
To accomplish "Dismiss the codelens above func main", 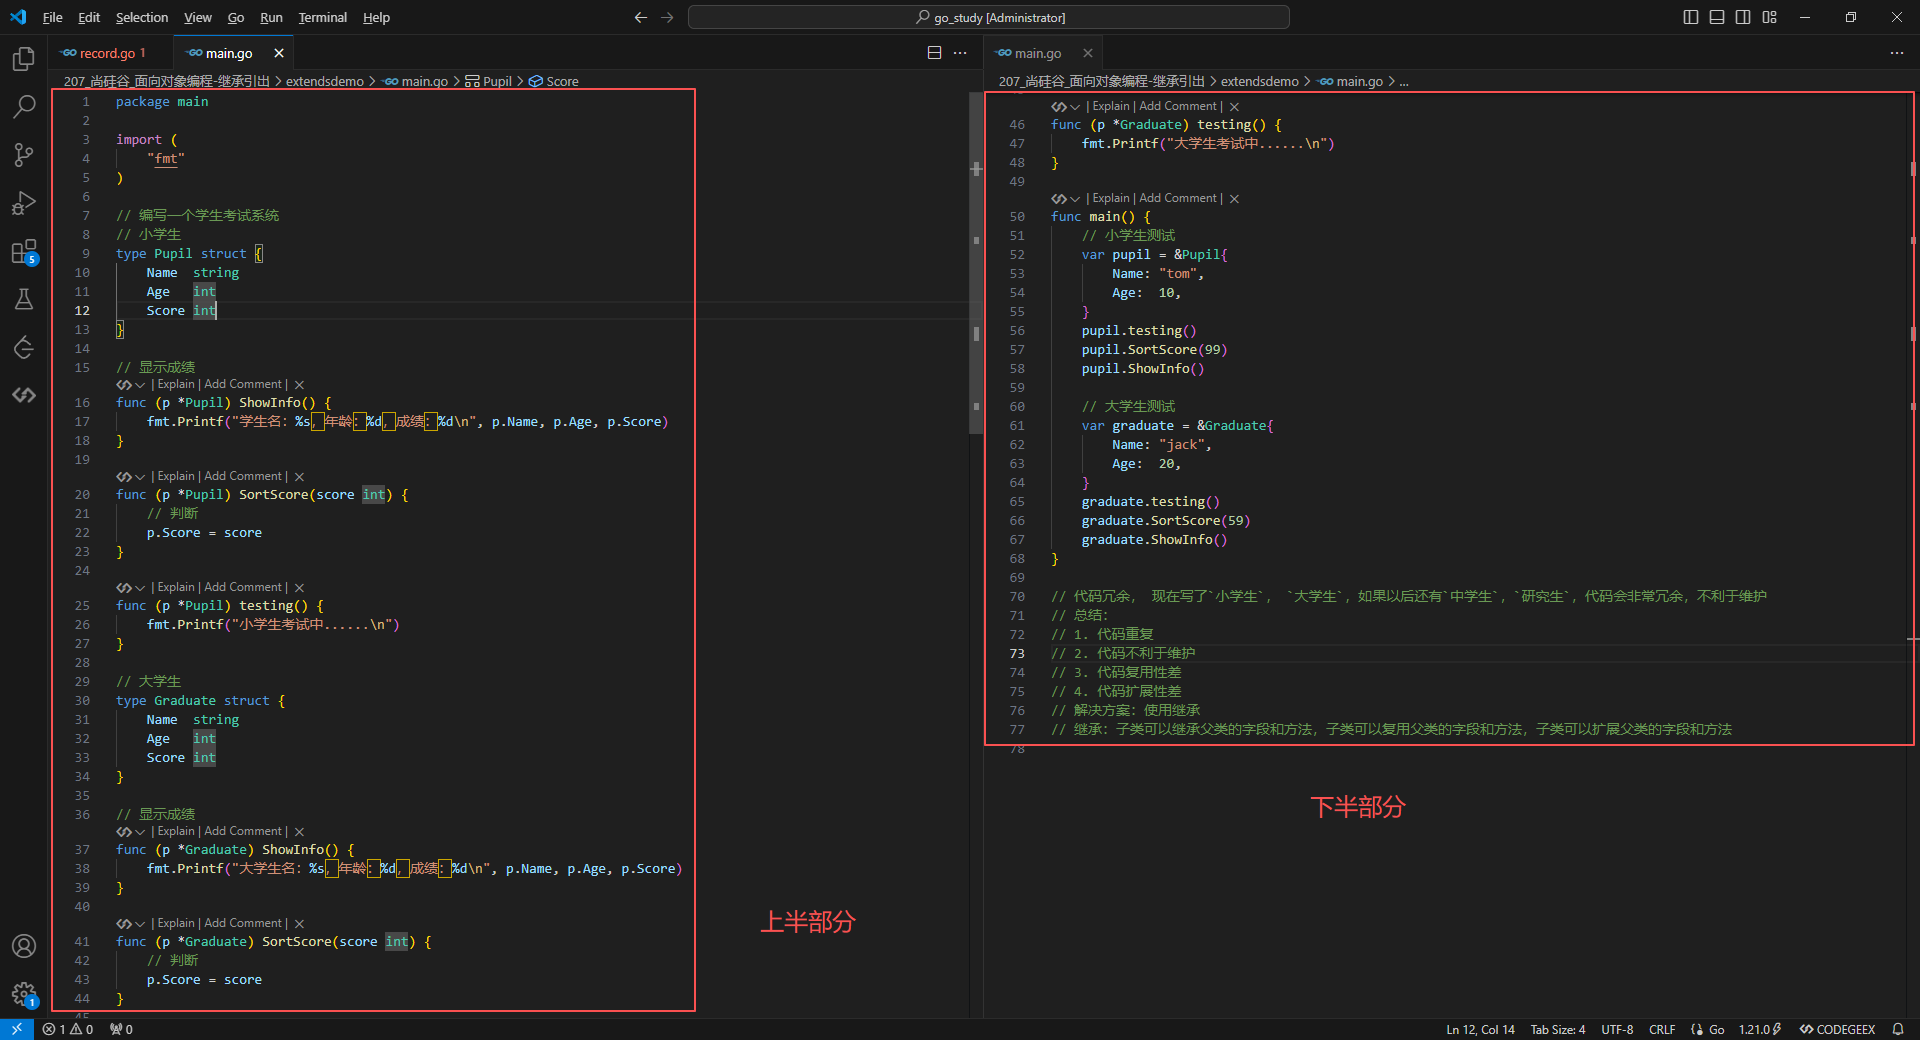I will pyautogui.click(x=1234, y=199).
